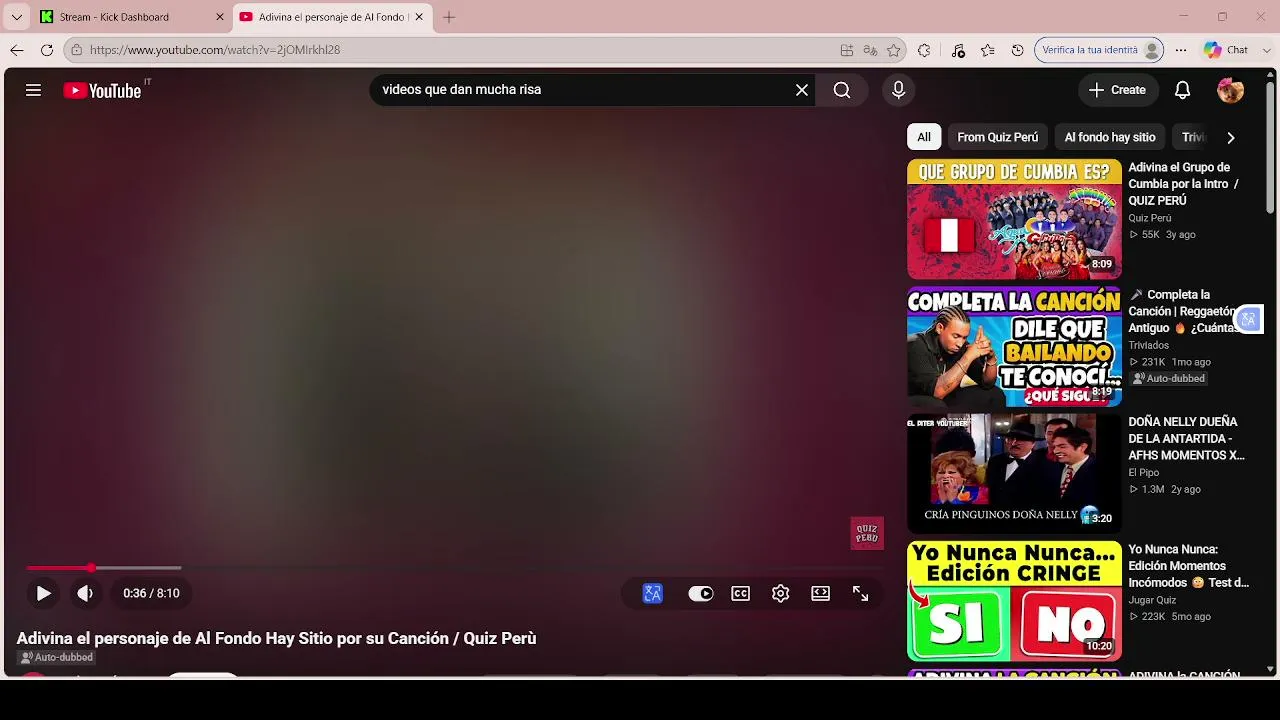Image resolution: width=1280 pixels, height=720 pixels.
Task: Click the app-available icon in address bar
Action: click(x=847, y=50)
